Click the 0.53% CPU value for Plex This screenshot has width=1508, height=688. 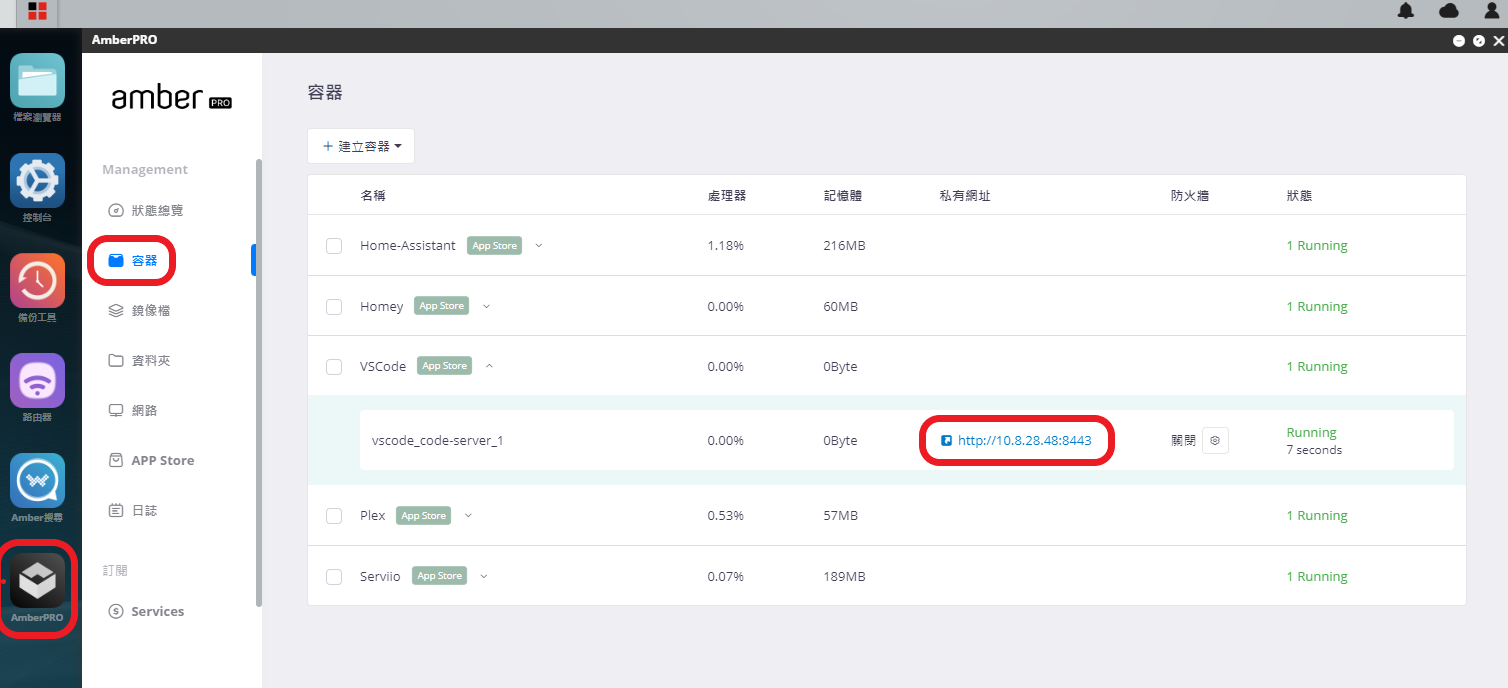[725, 516]
